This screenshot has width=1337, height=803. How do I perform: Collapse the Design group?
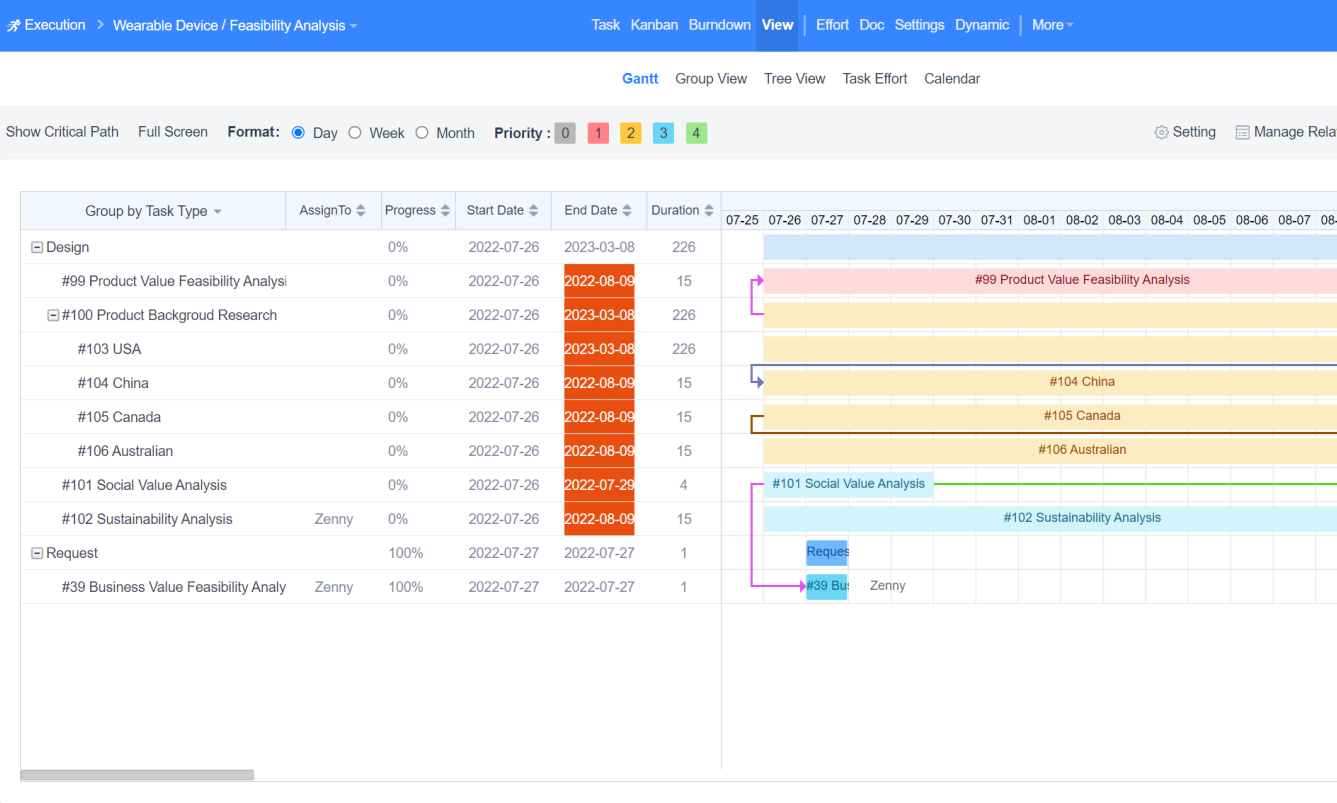pos(37,247)
